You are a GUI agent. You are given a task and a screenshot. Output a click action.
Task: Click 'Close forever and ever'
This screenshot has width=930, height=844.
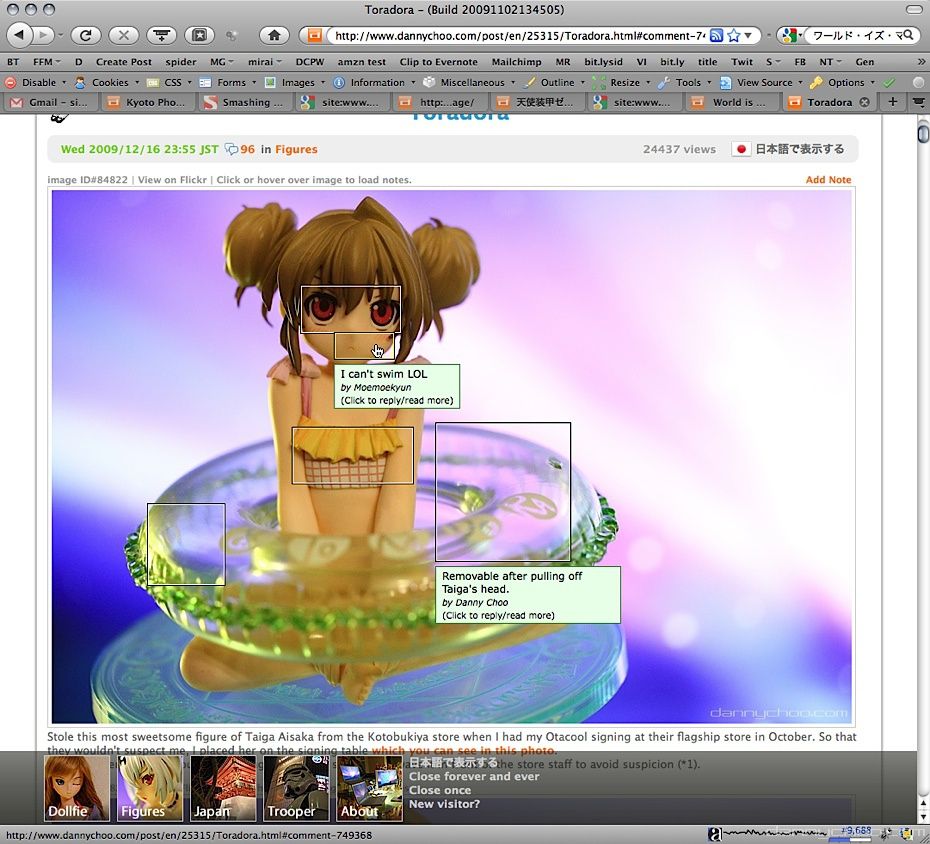click(x=474, y=776)
